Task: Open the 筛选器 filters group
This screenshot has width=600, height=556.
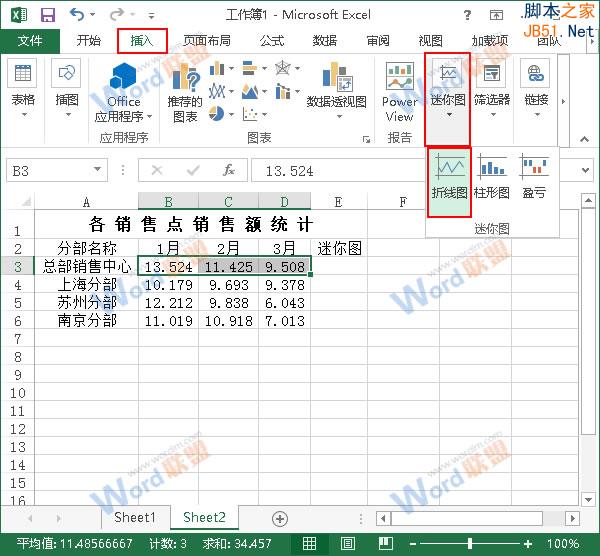Action: click(492, 88)
